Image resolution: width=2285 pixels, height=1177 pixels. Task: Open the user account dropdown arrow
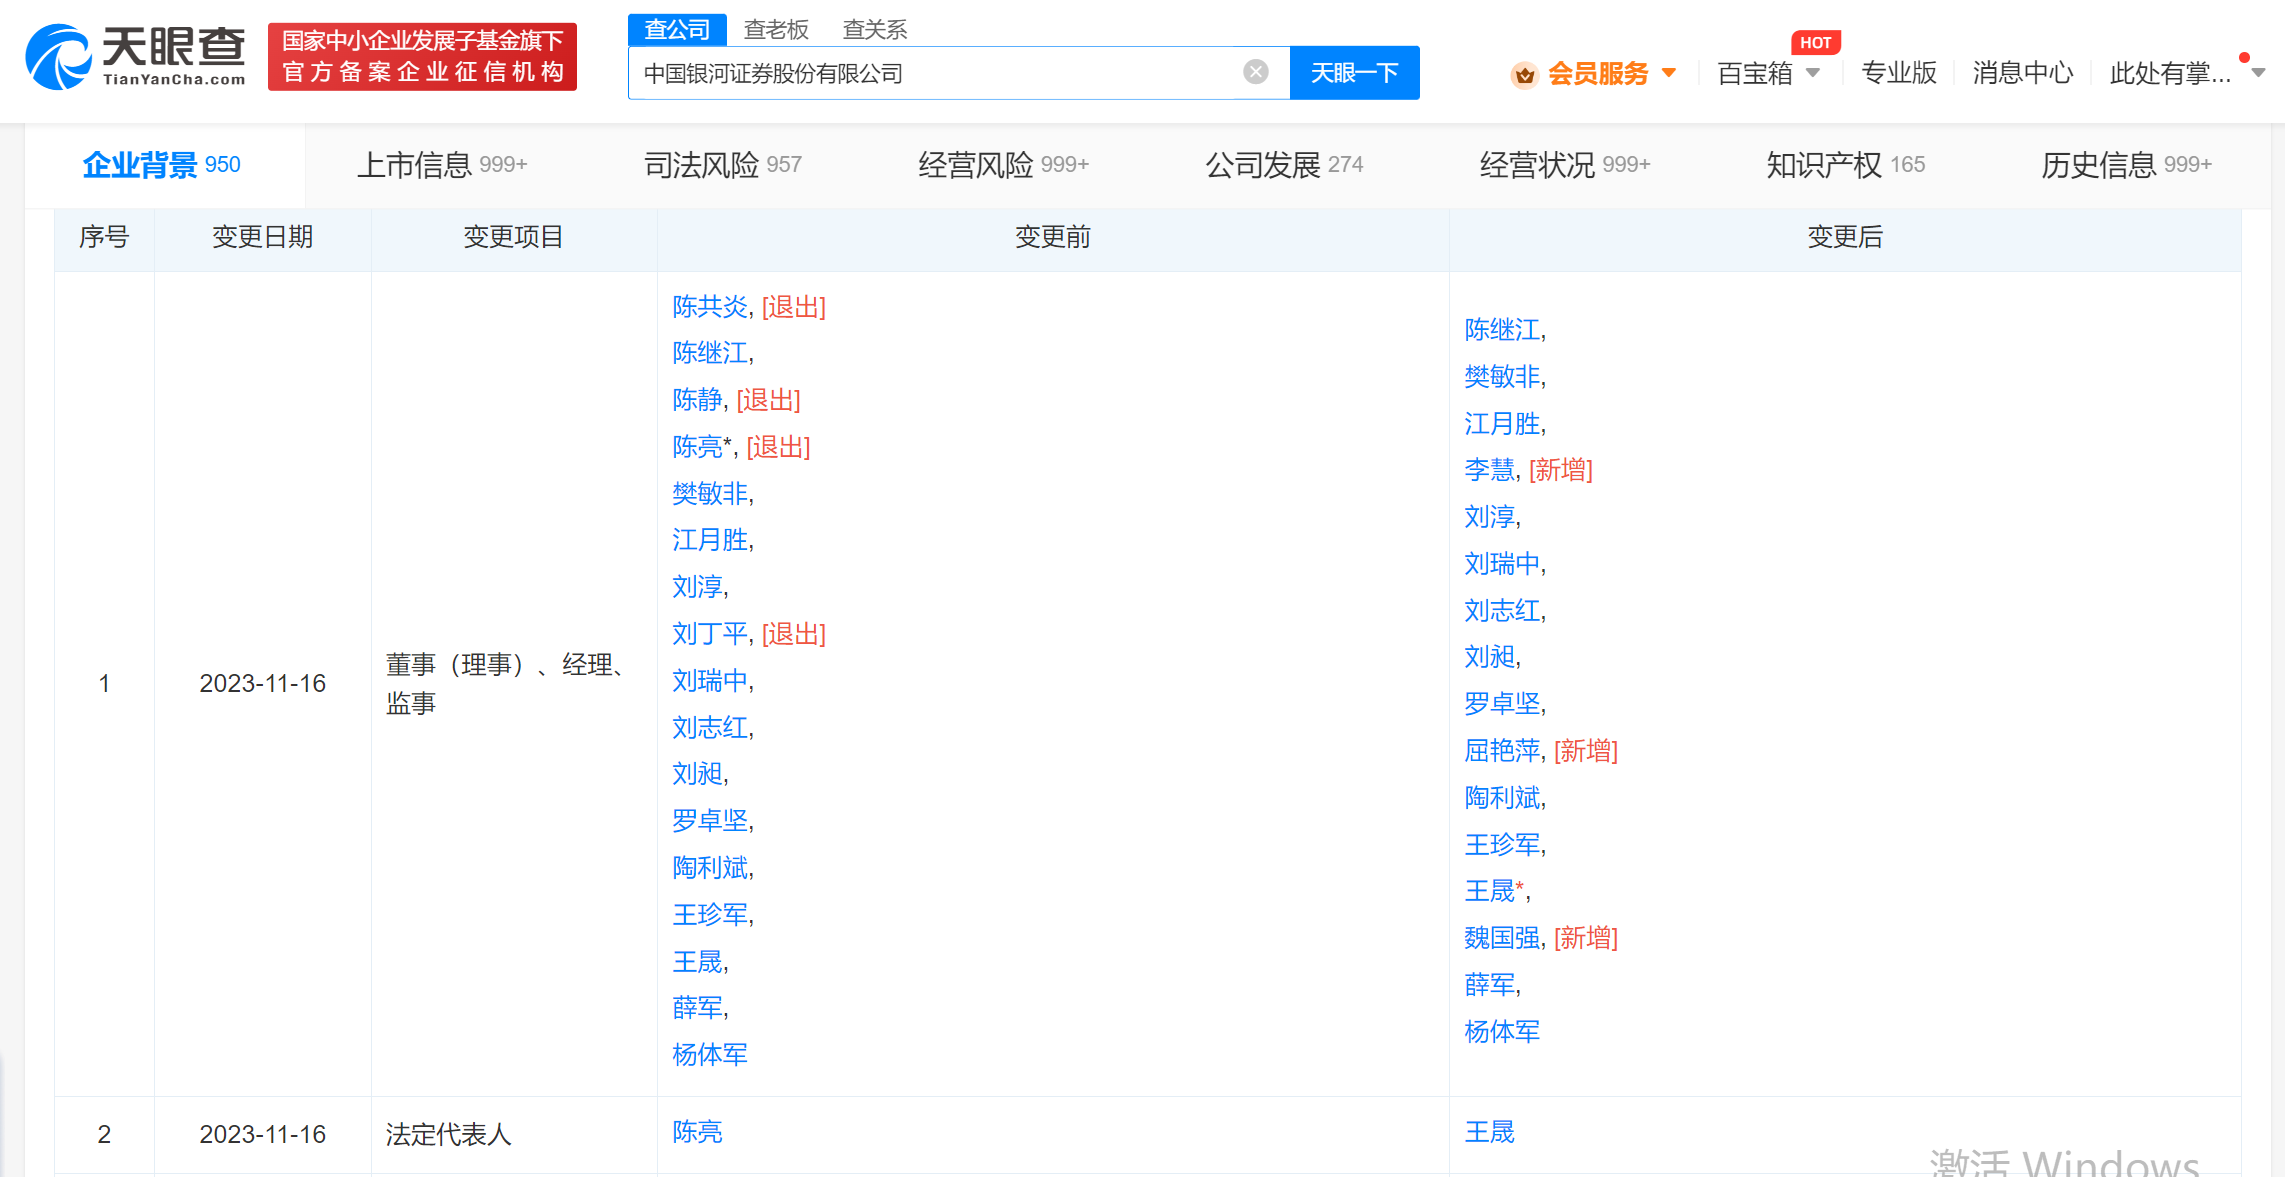(x=2258, y=73)
